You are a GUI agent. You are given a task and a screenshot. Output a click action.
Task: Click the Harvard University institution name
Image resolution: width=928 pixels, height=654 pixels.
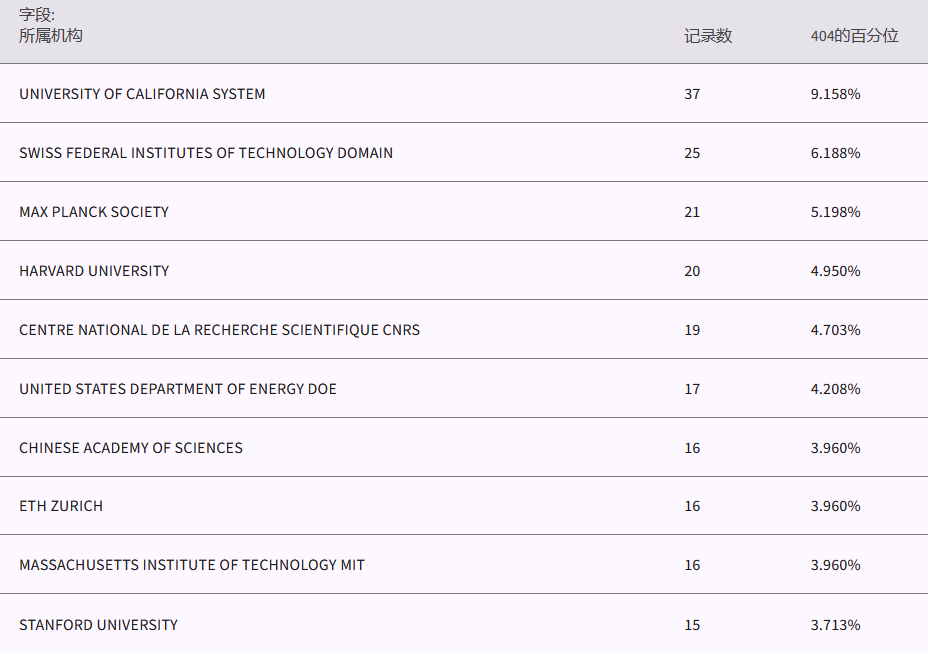[x=94, y=271]
